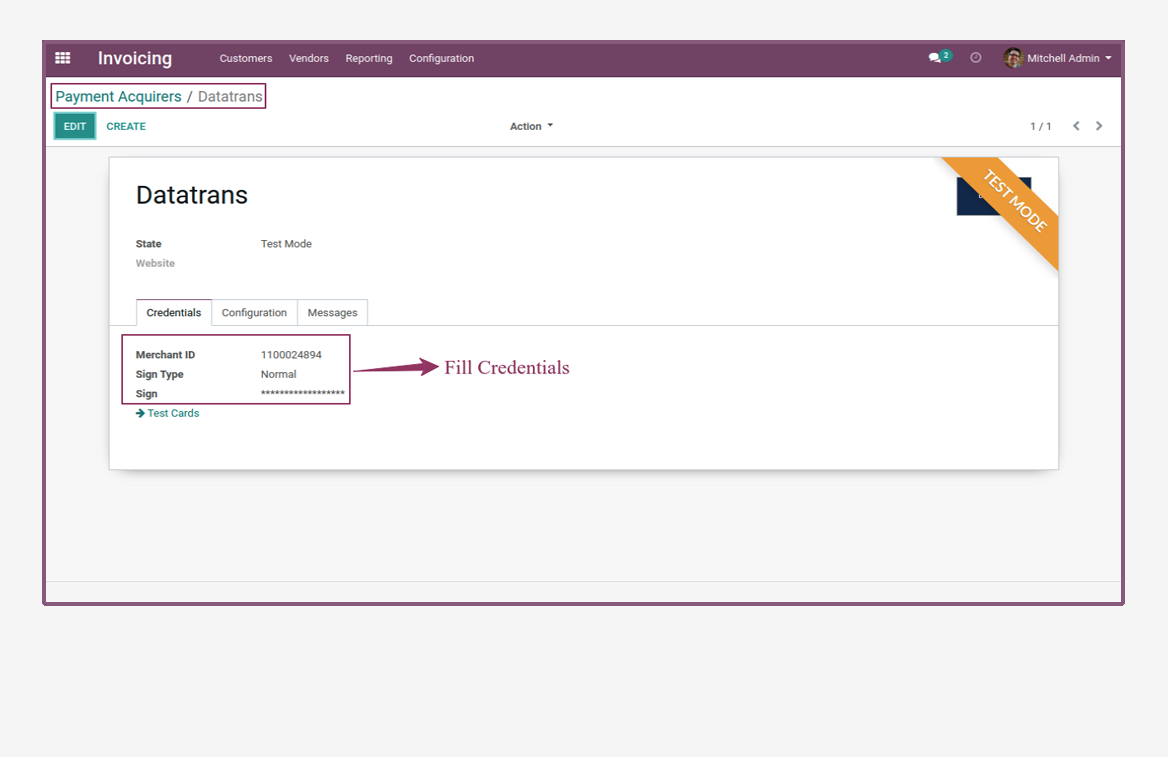The height and width of the screenshot is (757, 1168).
Task: Open the conversations chat icon
Action: tap(935, 58)
